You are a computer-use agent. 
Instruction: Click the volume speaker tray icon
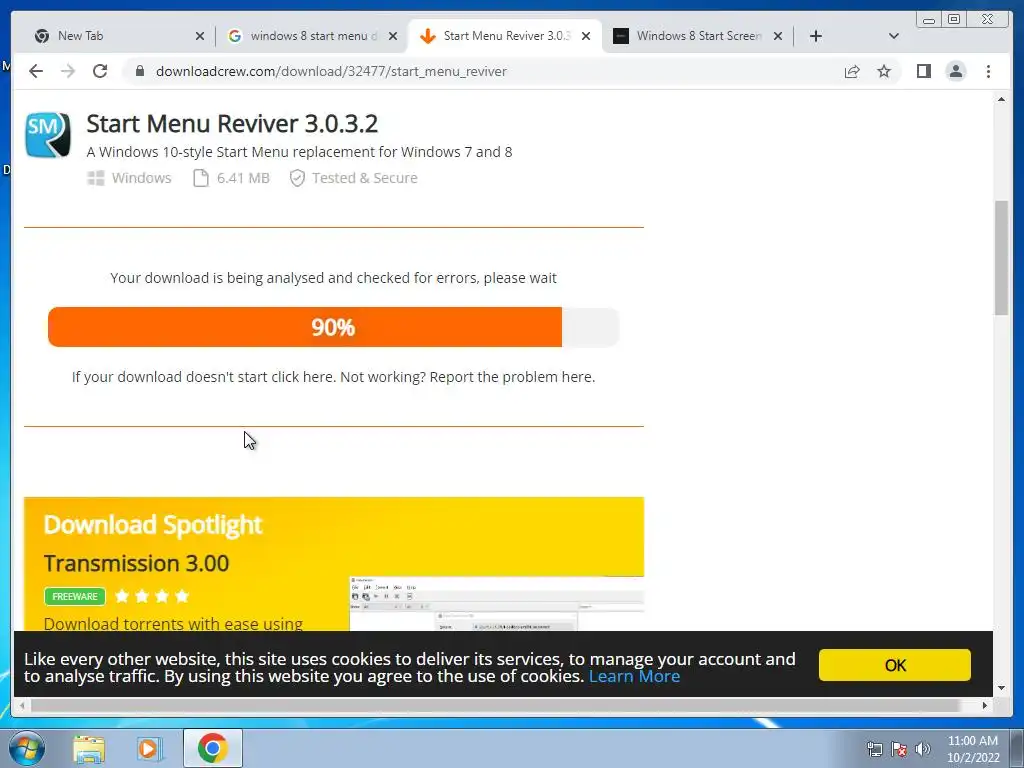tap(923, 749)
